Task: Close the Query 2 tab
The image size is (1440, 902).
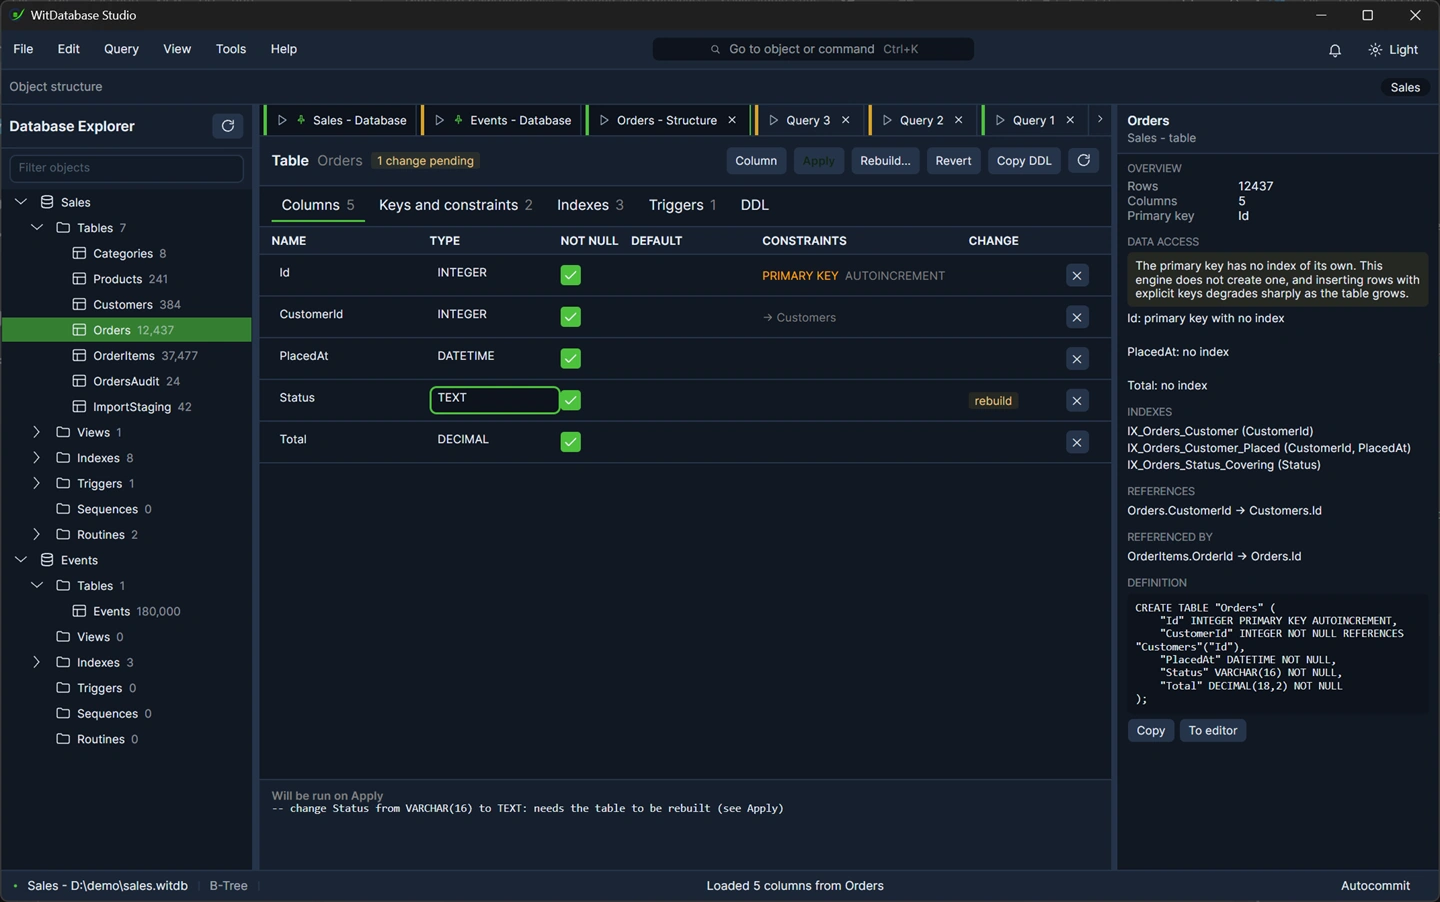Action: (x=959, y=120)
